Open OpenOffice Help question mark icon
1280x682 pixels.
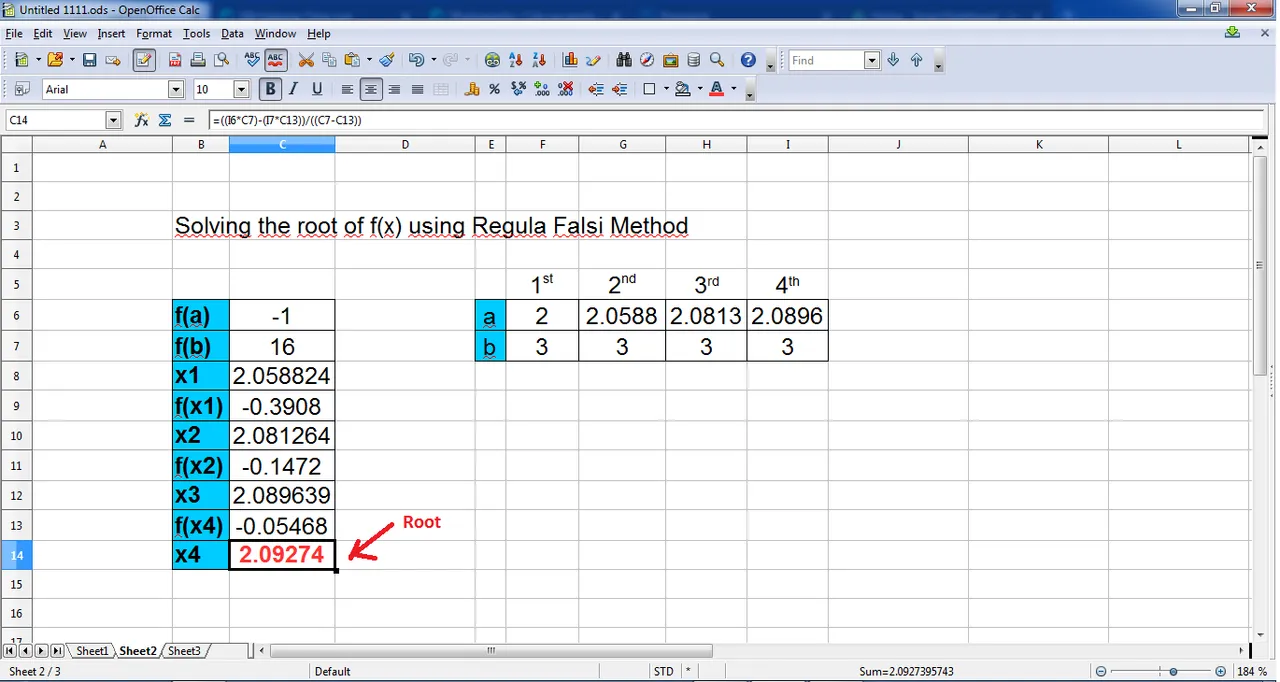(x=748, y=61)
